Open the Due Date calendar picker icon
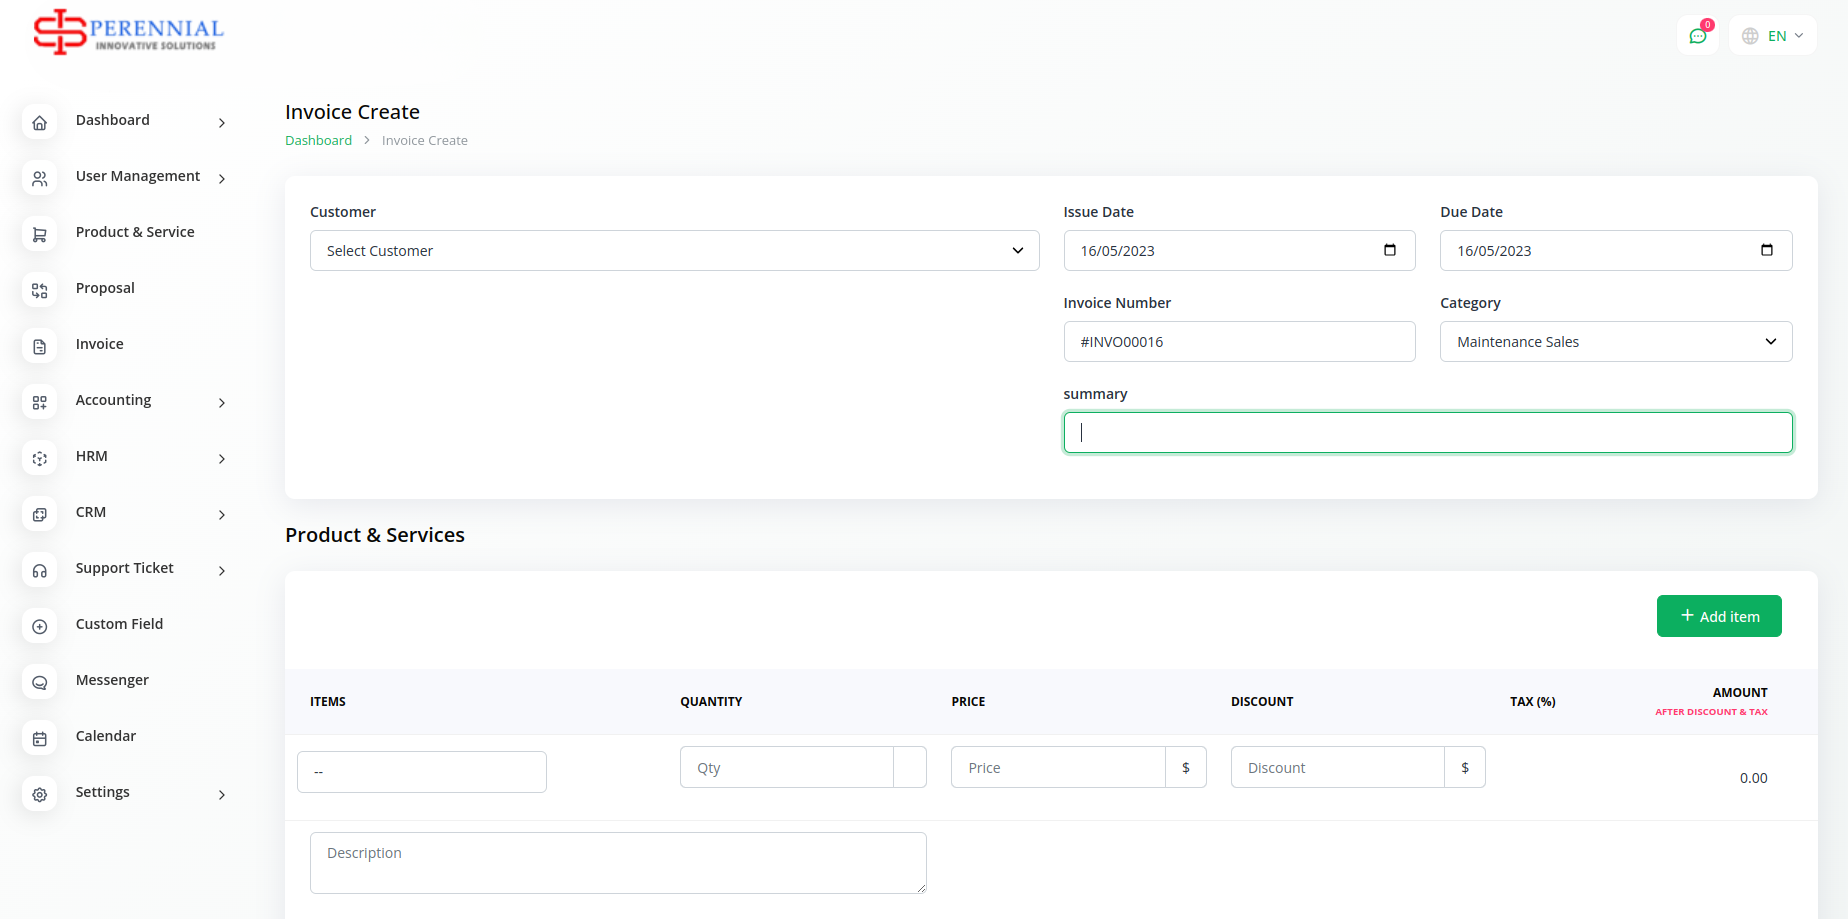This screenshot has height=919, width=1848. coord(1766,250)
